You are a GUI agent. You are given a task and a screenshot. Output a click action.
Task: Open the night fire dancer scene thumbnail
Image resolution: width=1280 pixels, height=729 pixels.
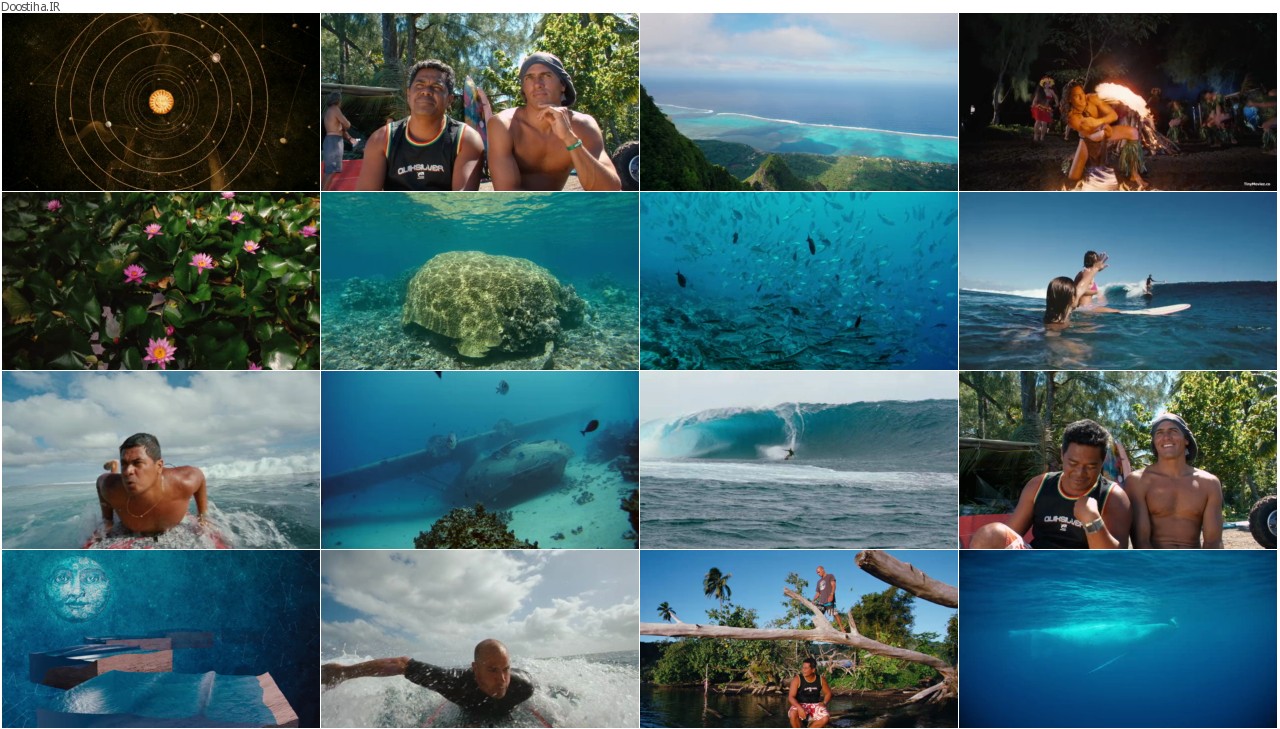tap(1118, 102)
